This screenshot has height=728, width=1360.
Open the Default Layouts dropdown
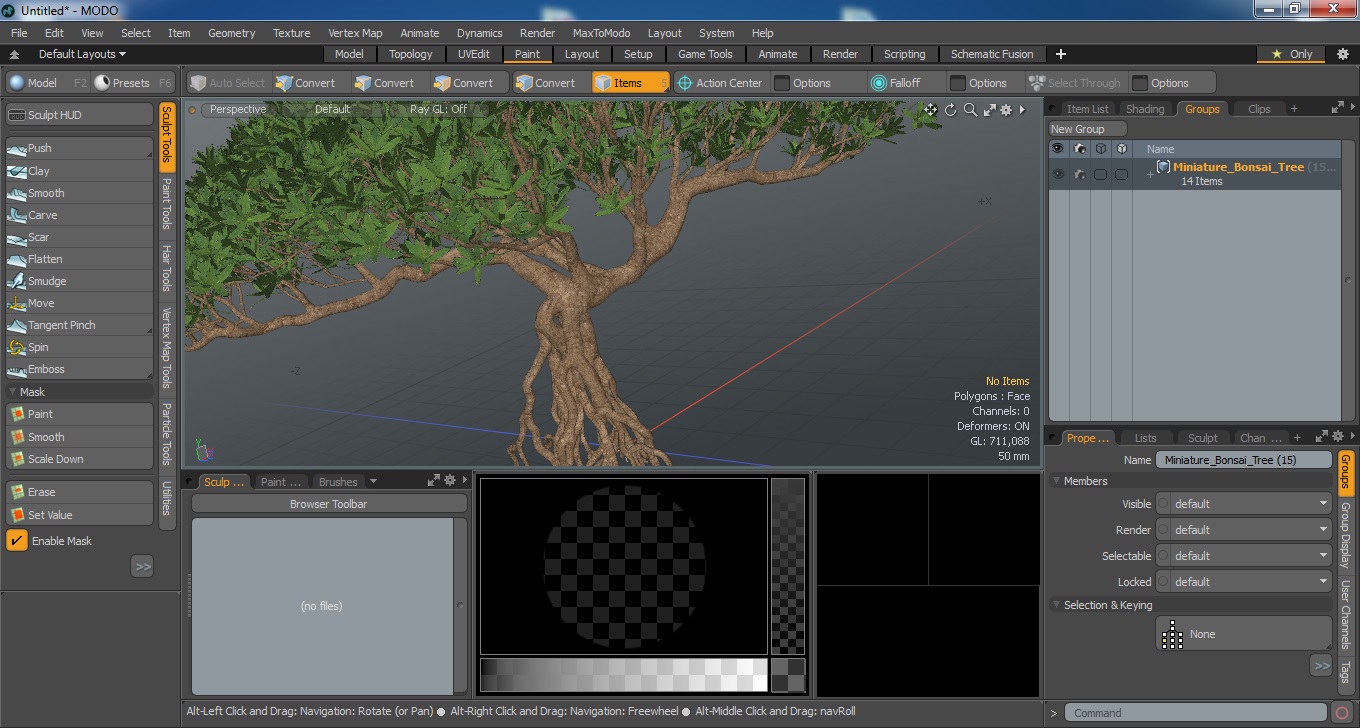coord(82,54)
